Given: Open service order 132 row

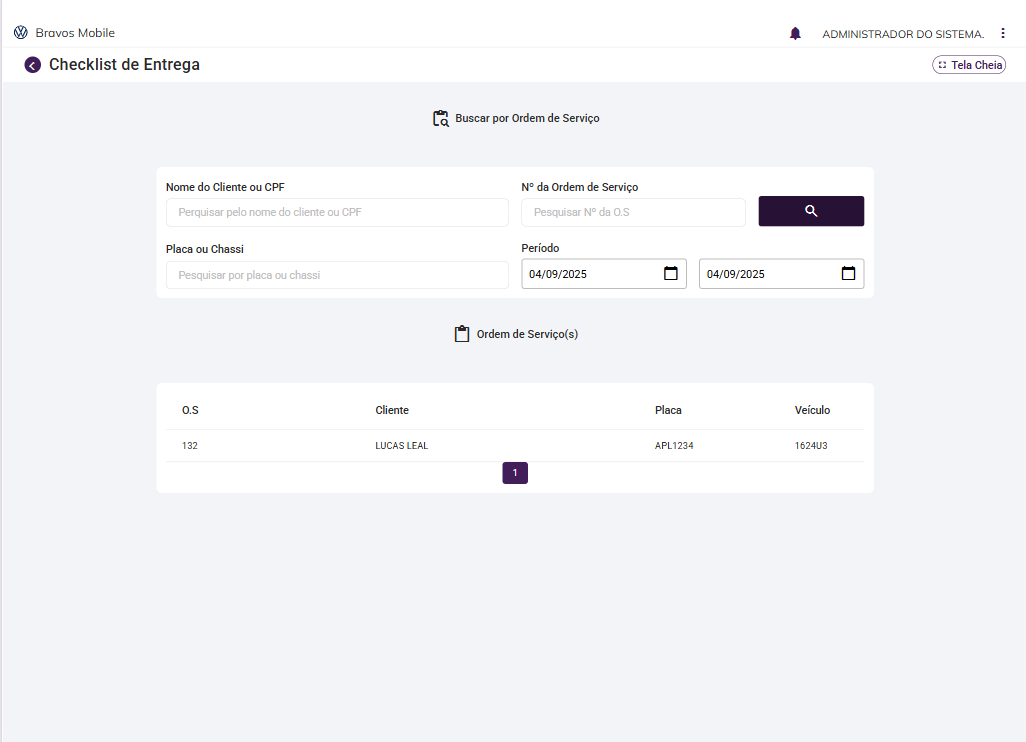Looking at the screenshot, I should (x=190, y=446).
